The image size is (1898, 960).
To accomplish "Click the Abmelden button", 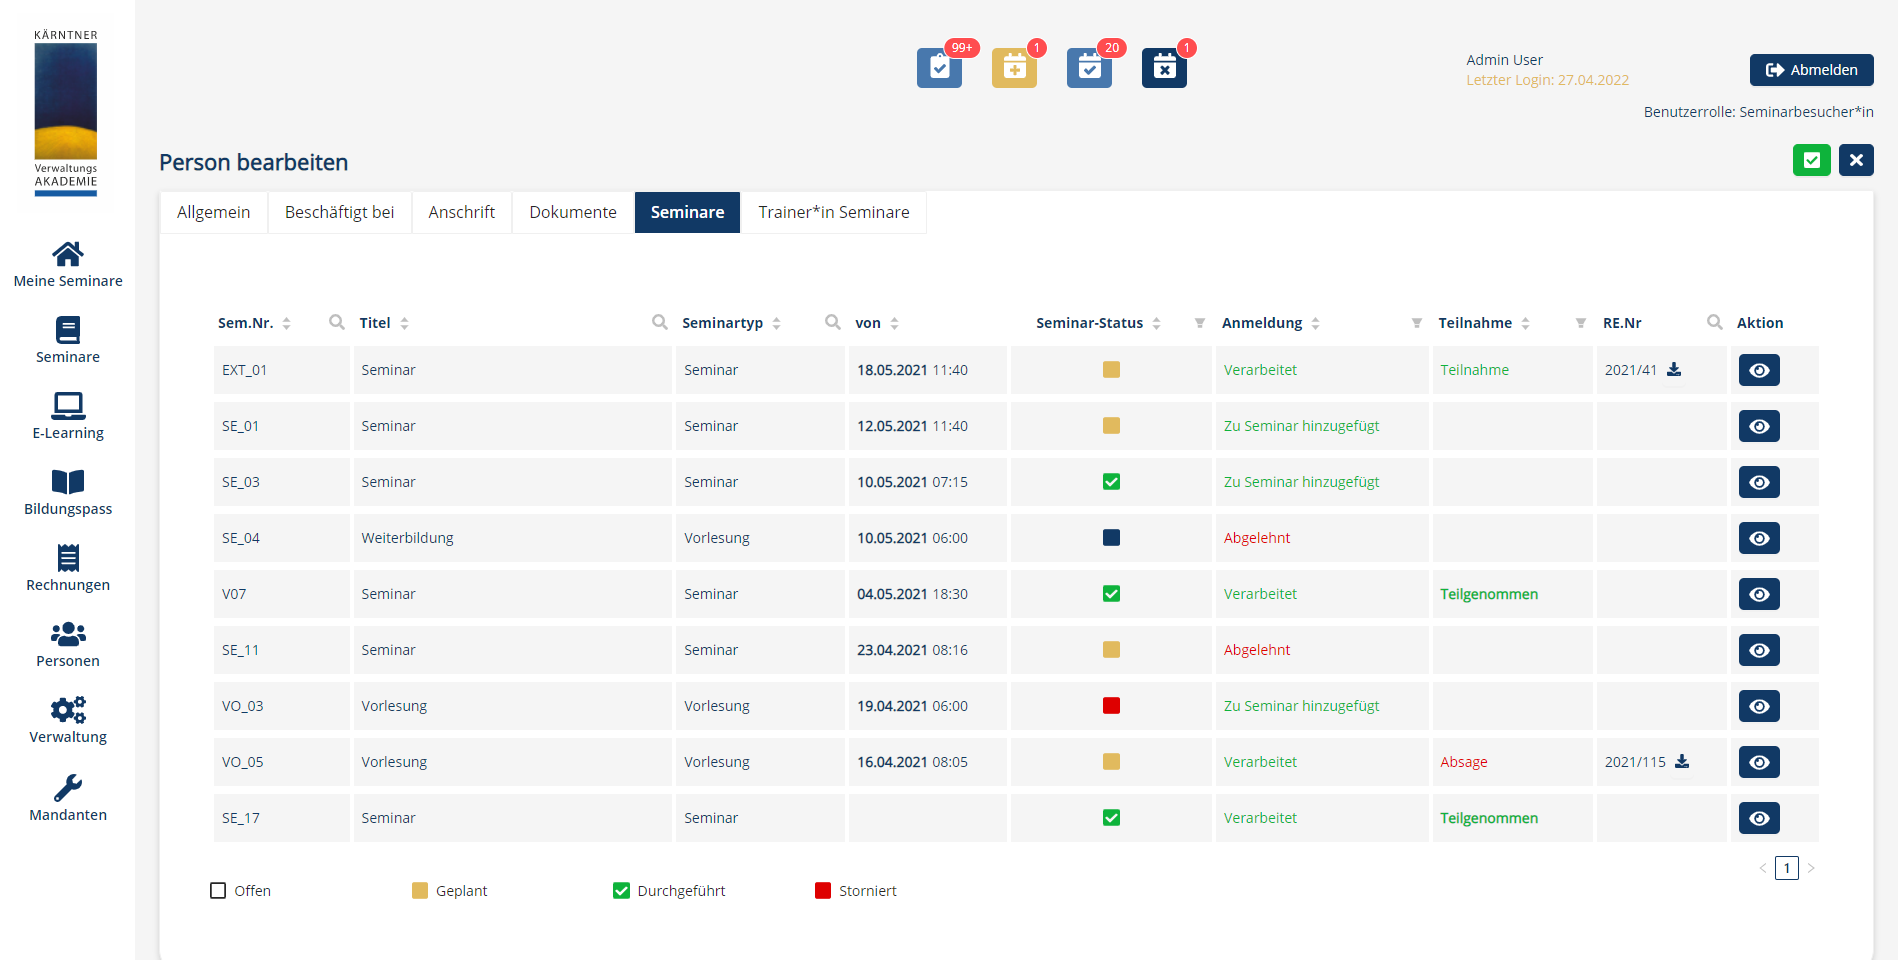I will tap(1811, 70).
